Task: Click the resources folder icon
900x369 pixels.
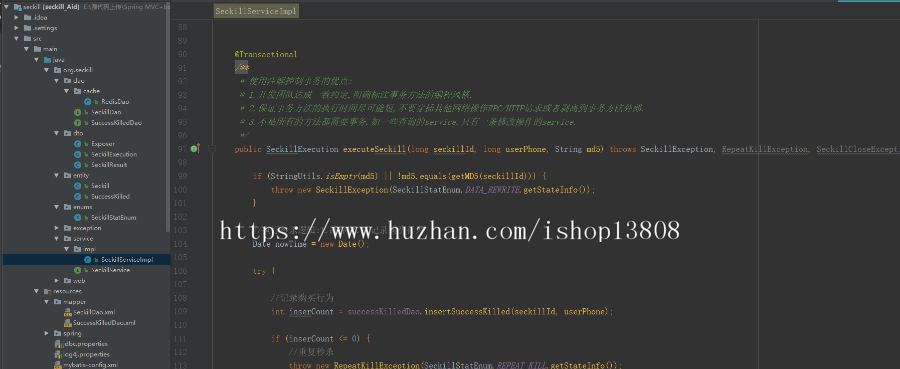Action: (x=47, y=291)
